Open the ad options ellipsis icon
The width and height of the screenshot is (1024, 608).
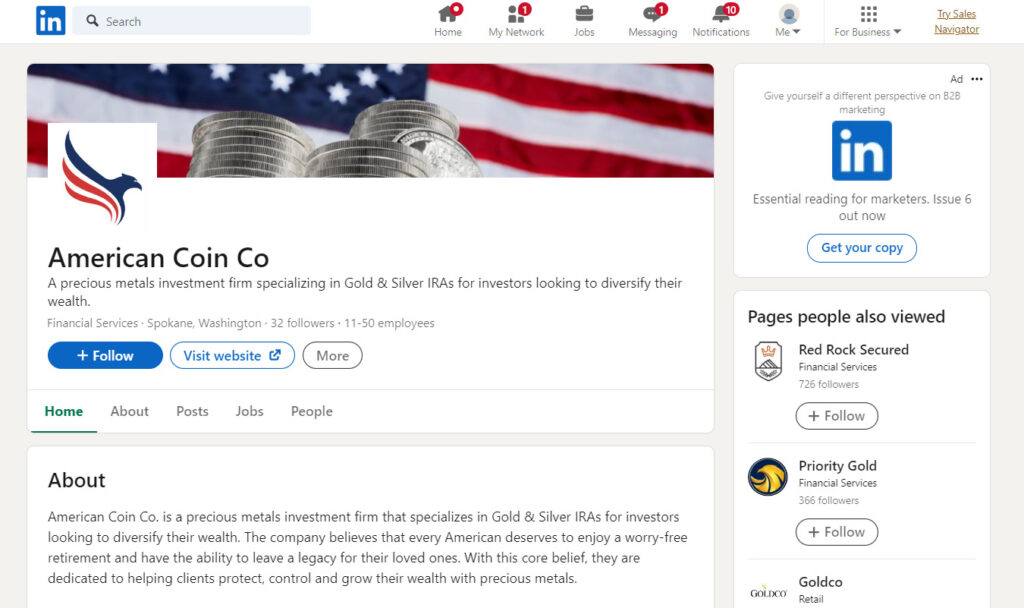pyautogui.click(x=976, y=79)
